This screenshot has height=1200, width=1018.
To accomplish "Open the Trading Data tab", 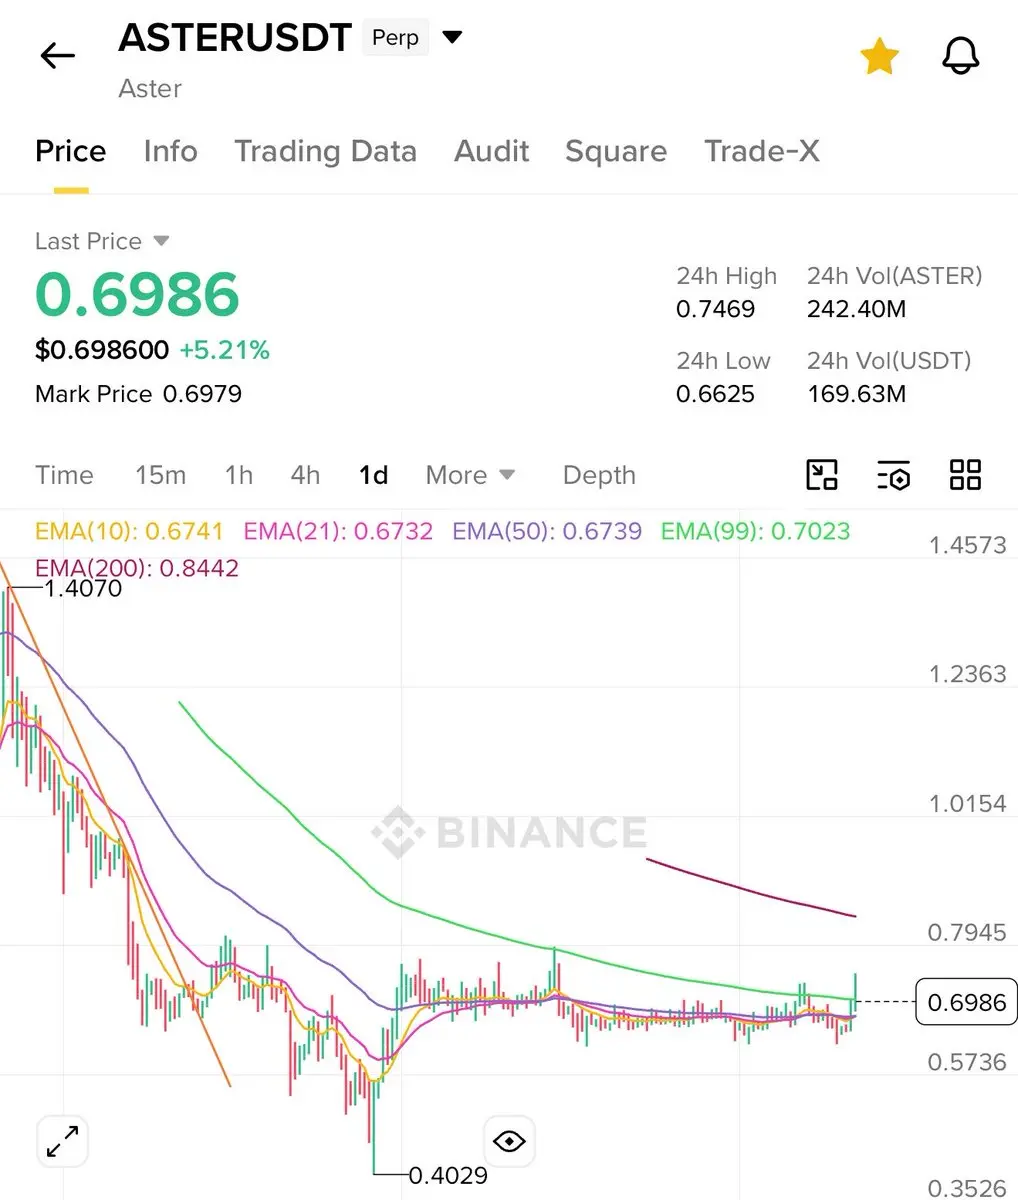I will pos(325,151).
